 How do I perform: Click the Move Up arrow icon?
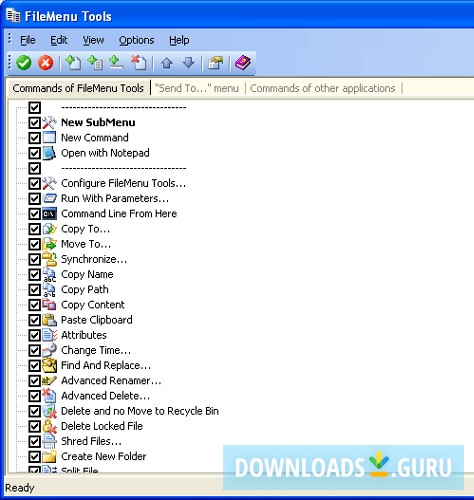pyautogui.click(x=167, y=63)
